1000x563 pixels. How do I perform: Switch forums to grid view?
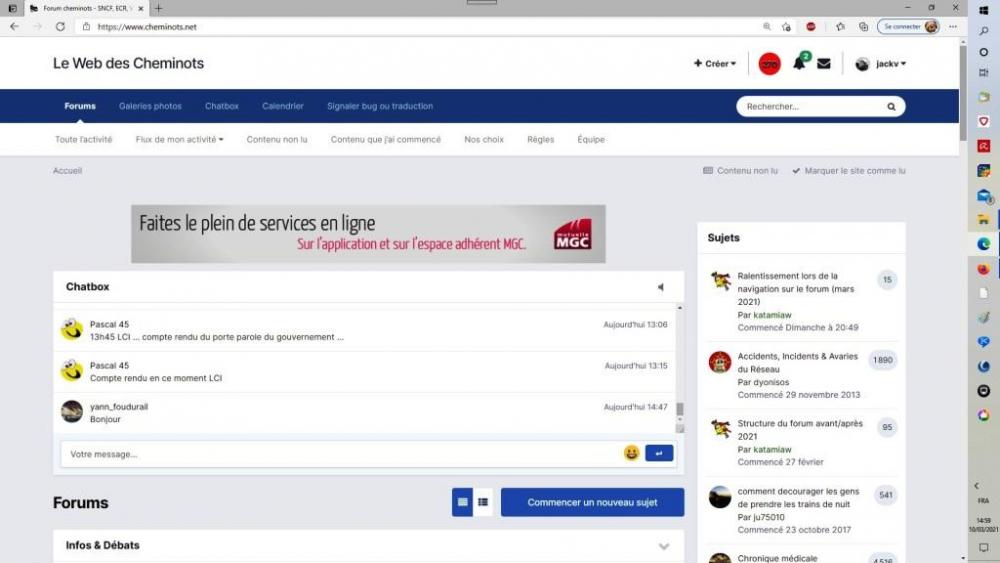[x=462, y=502]
